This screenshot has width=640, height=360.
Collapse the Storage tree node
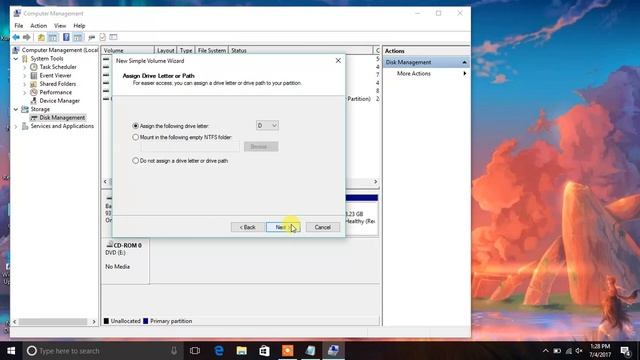tap(16, 109)
